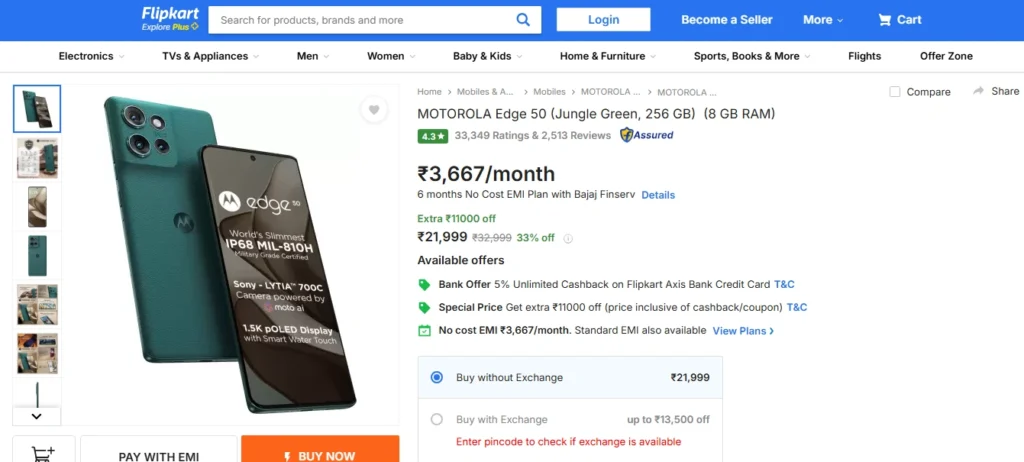1024x462 pixels.
Task: Expand the Electronics category menu
Action: tap(91, 56)
